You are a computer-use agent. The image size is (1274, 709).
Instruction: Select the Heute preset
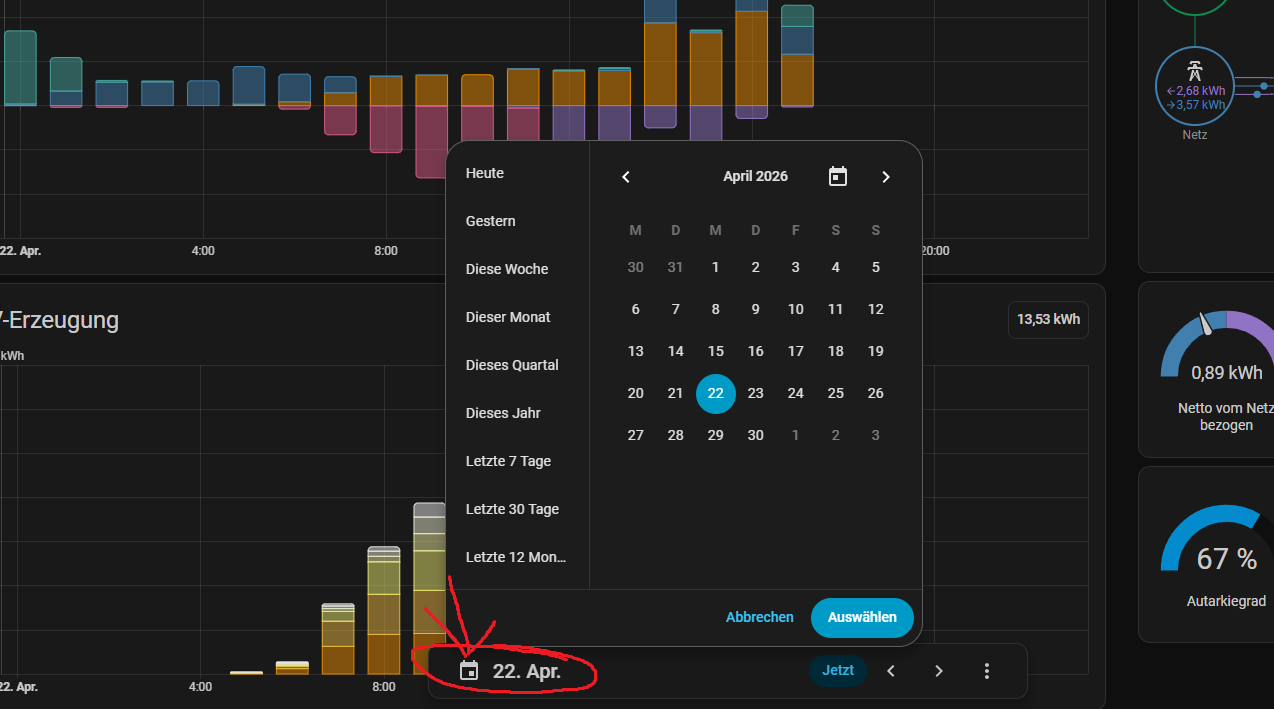coord(485,173)
